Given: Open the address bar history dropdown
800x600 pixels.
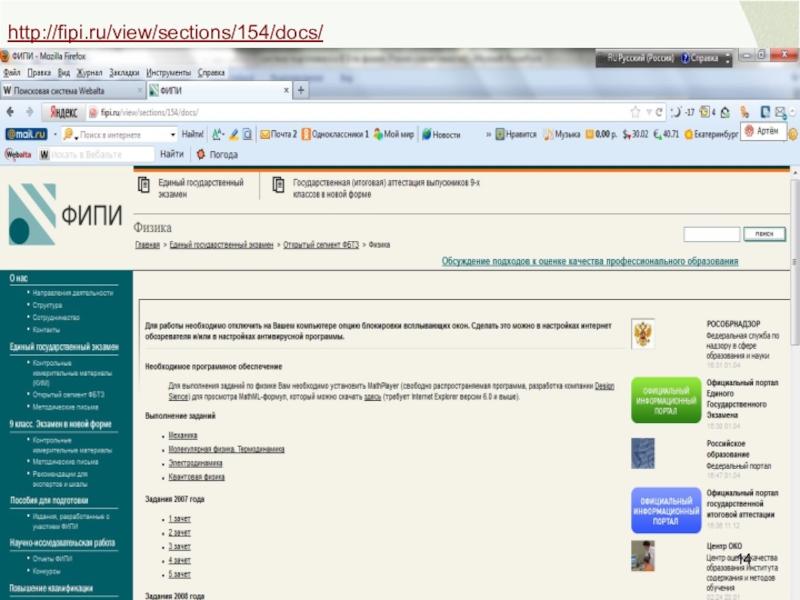Looking at the screenshot, I should click(649, 112).
